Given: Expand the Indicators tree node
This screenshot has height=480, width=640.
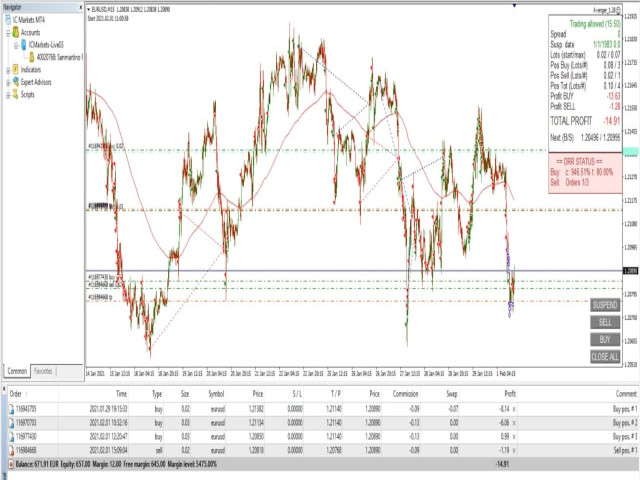Looking at the screenshot, I should 8,70.
